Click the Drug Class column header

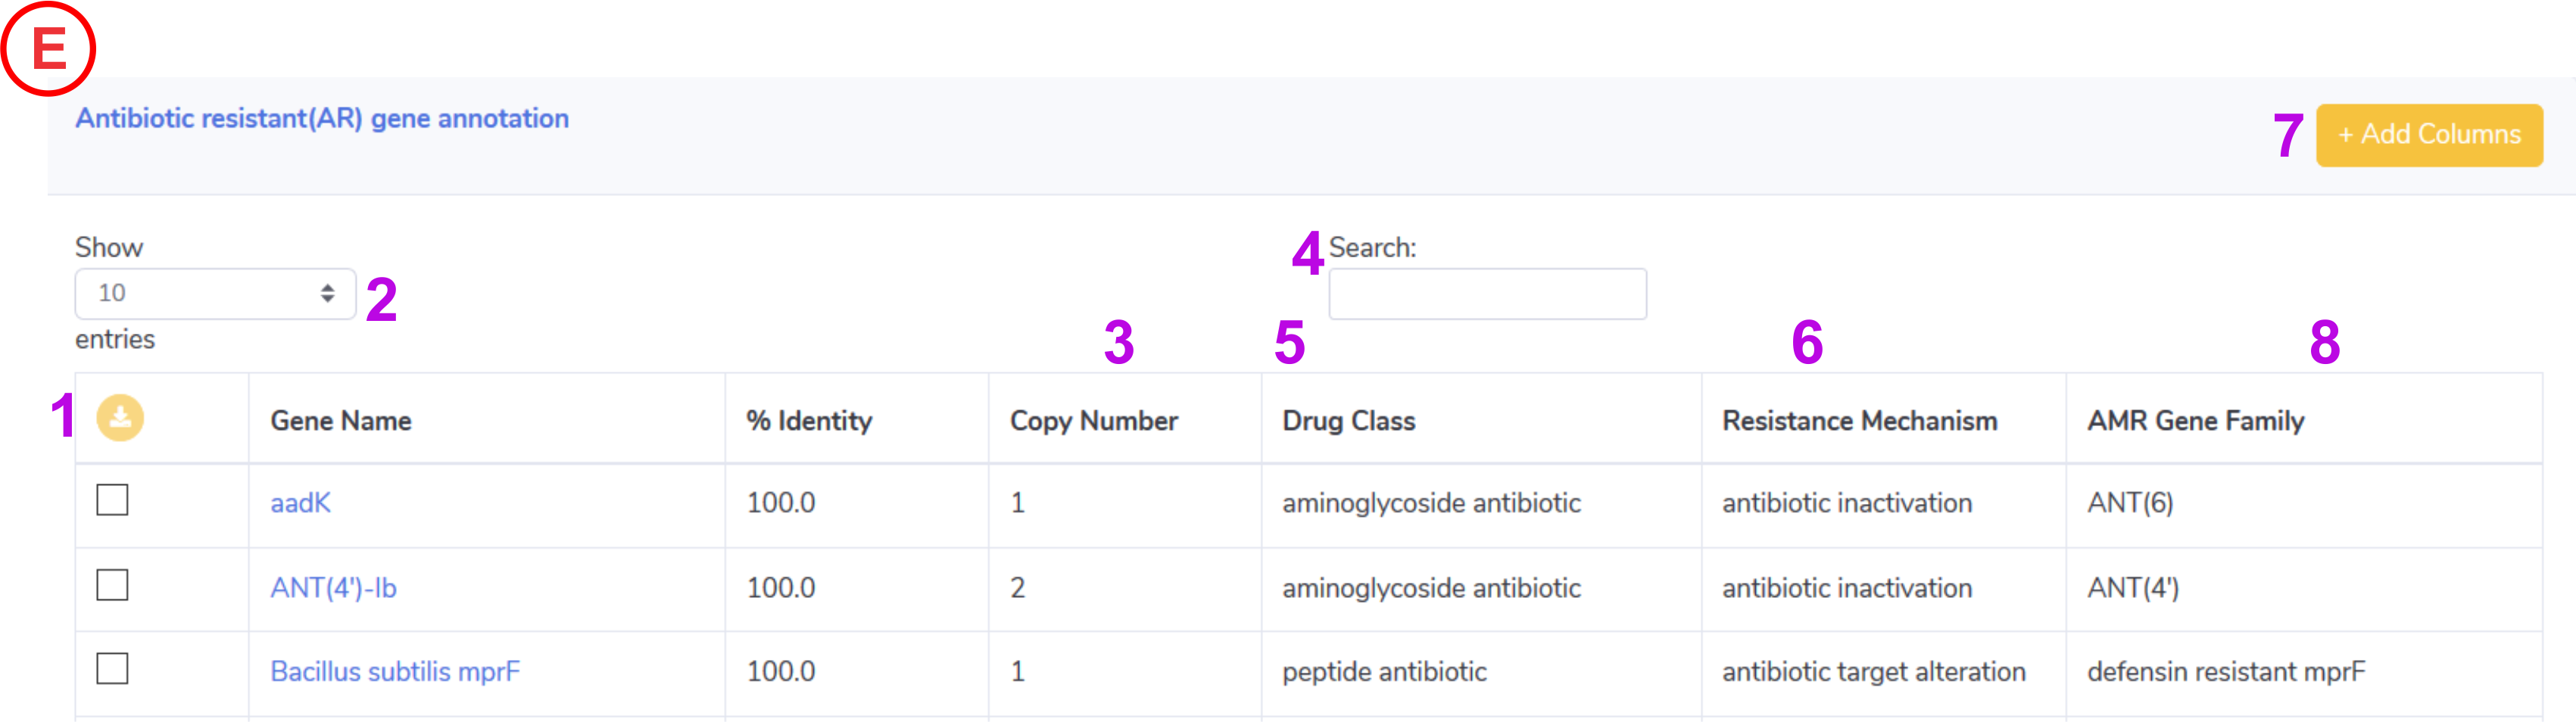coord(1349,421)
